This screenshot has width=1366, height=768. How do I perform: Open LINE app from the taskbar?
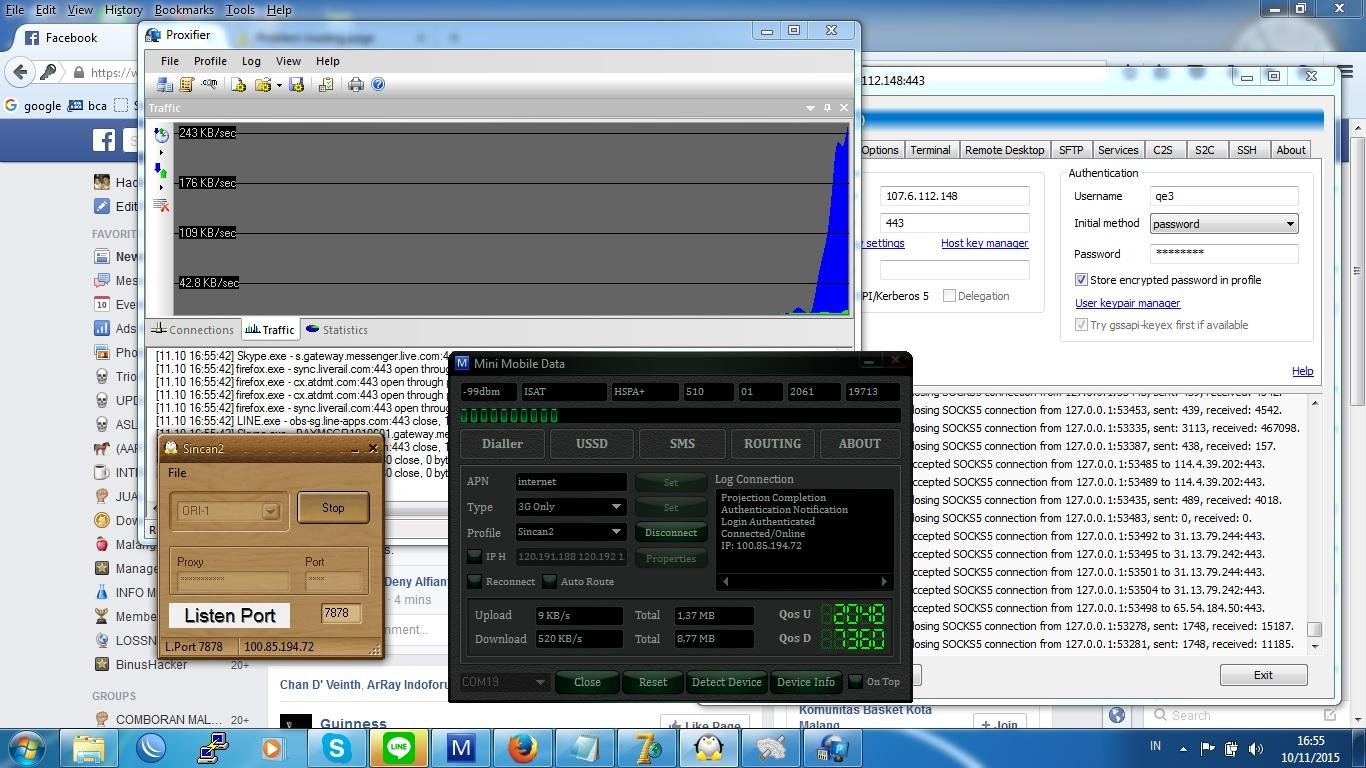click(x=399, y=747)
